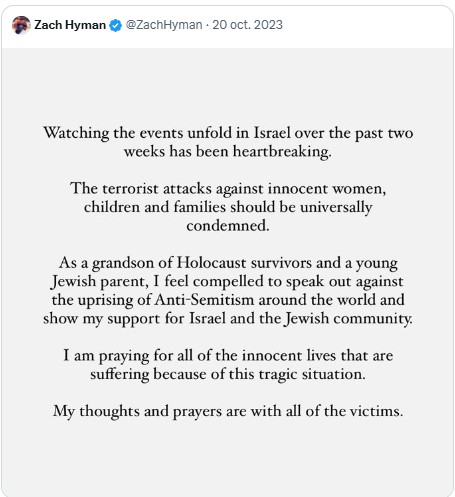Select the 'suffering because of this tragic' line
Image resolution: width=455 pixels, height=497 pixels.
[228, 374]
